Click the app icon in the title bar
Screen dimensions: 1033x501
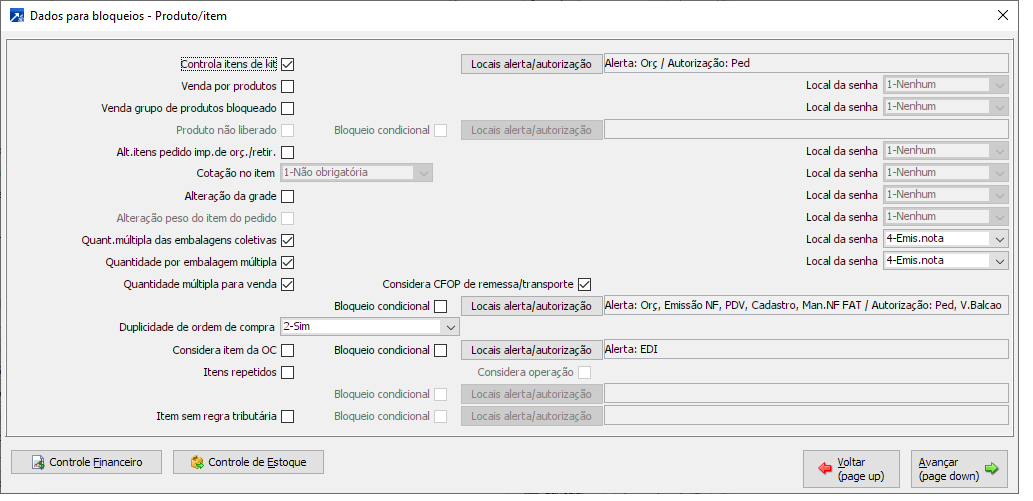click(x=16, y=15)
